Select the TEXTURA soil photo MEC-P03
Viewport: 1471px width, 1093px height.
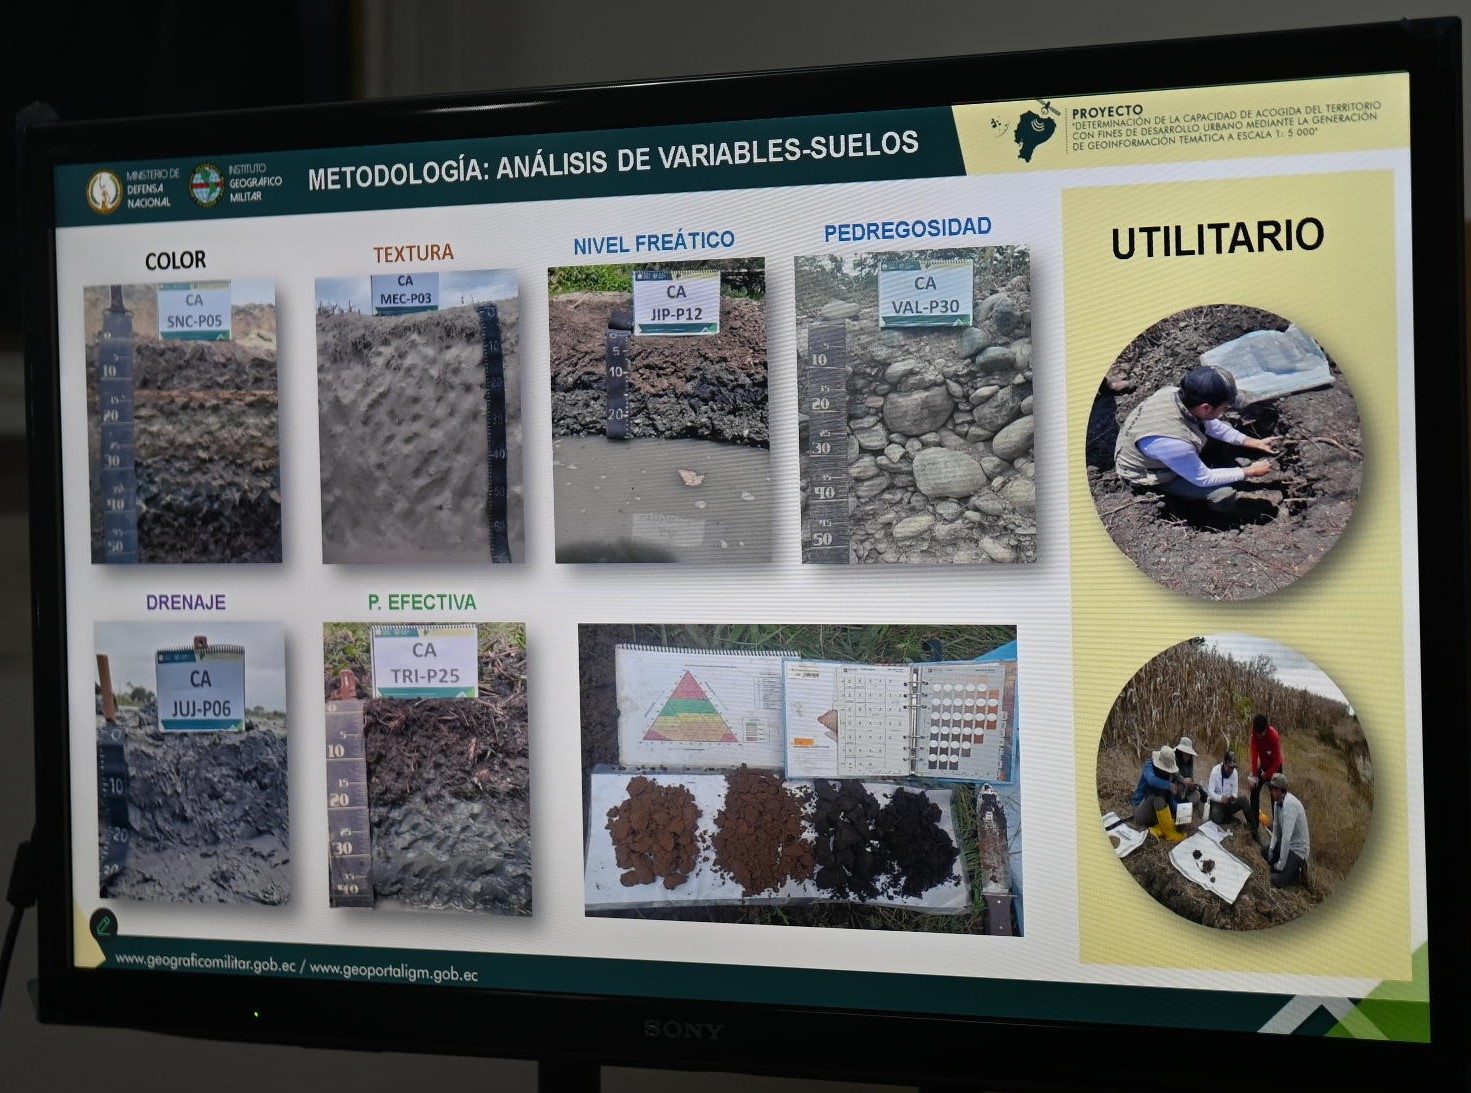point(419,418)
